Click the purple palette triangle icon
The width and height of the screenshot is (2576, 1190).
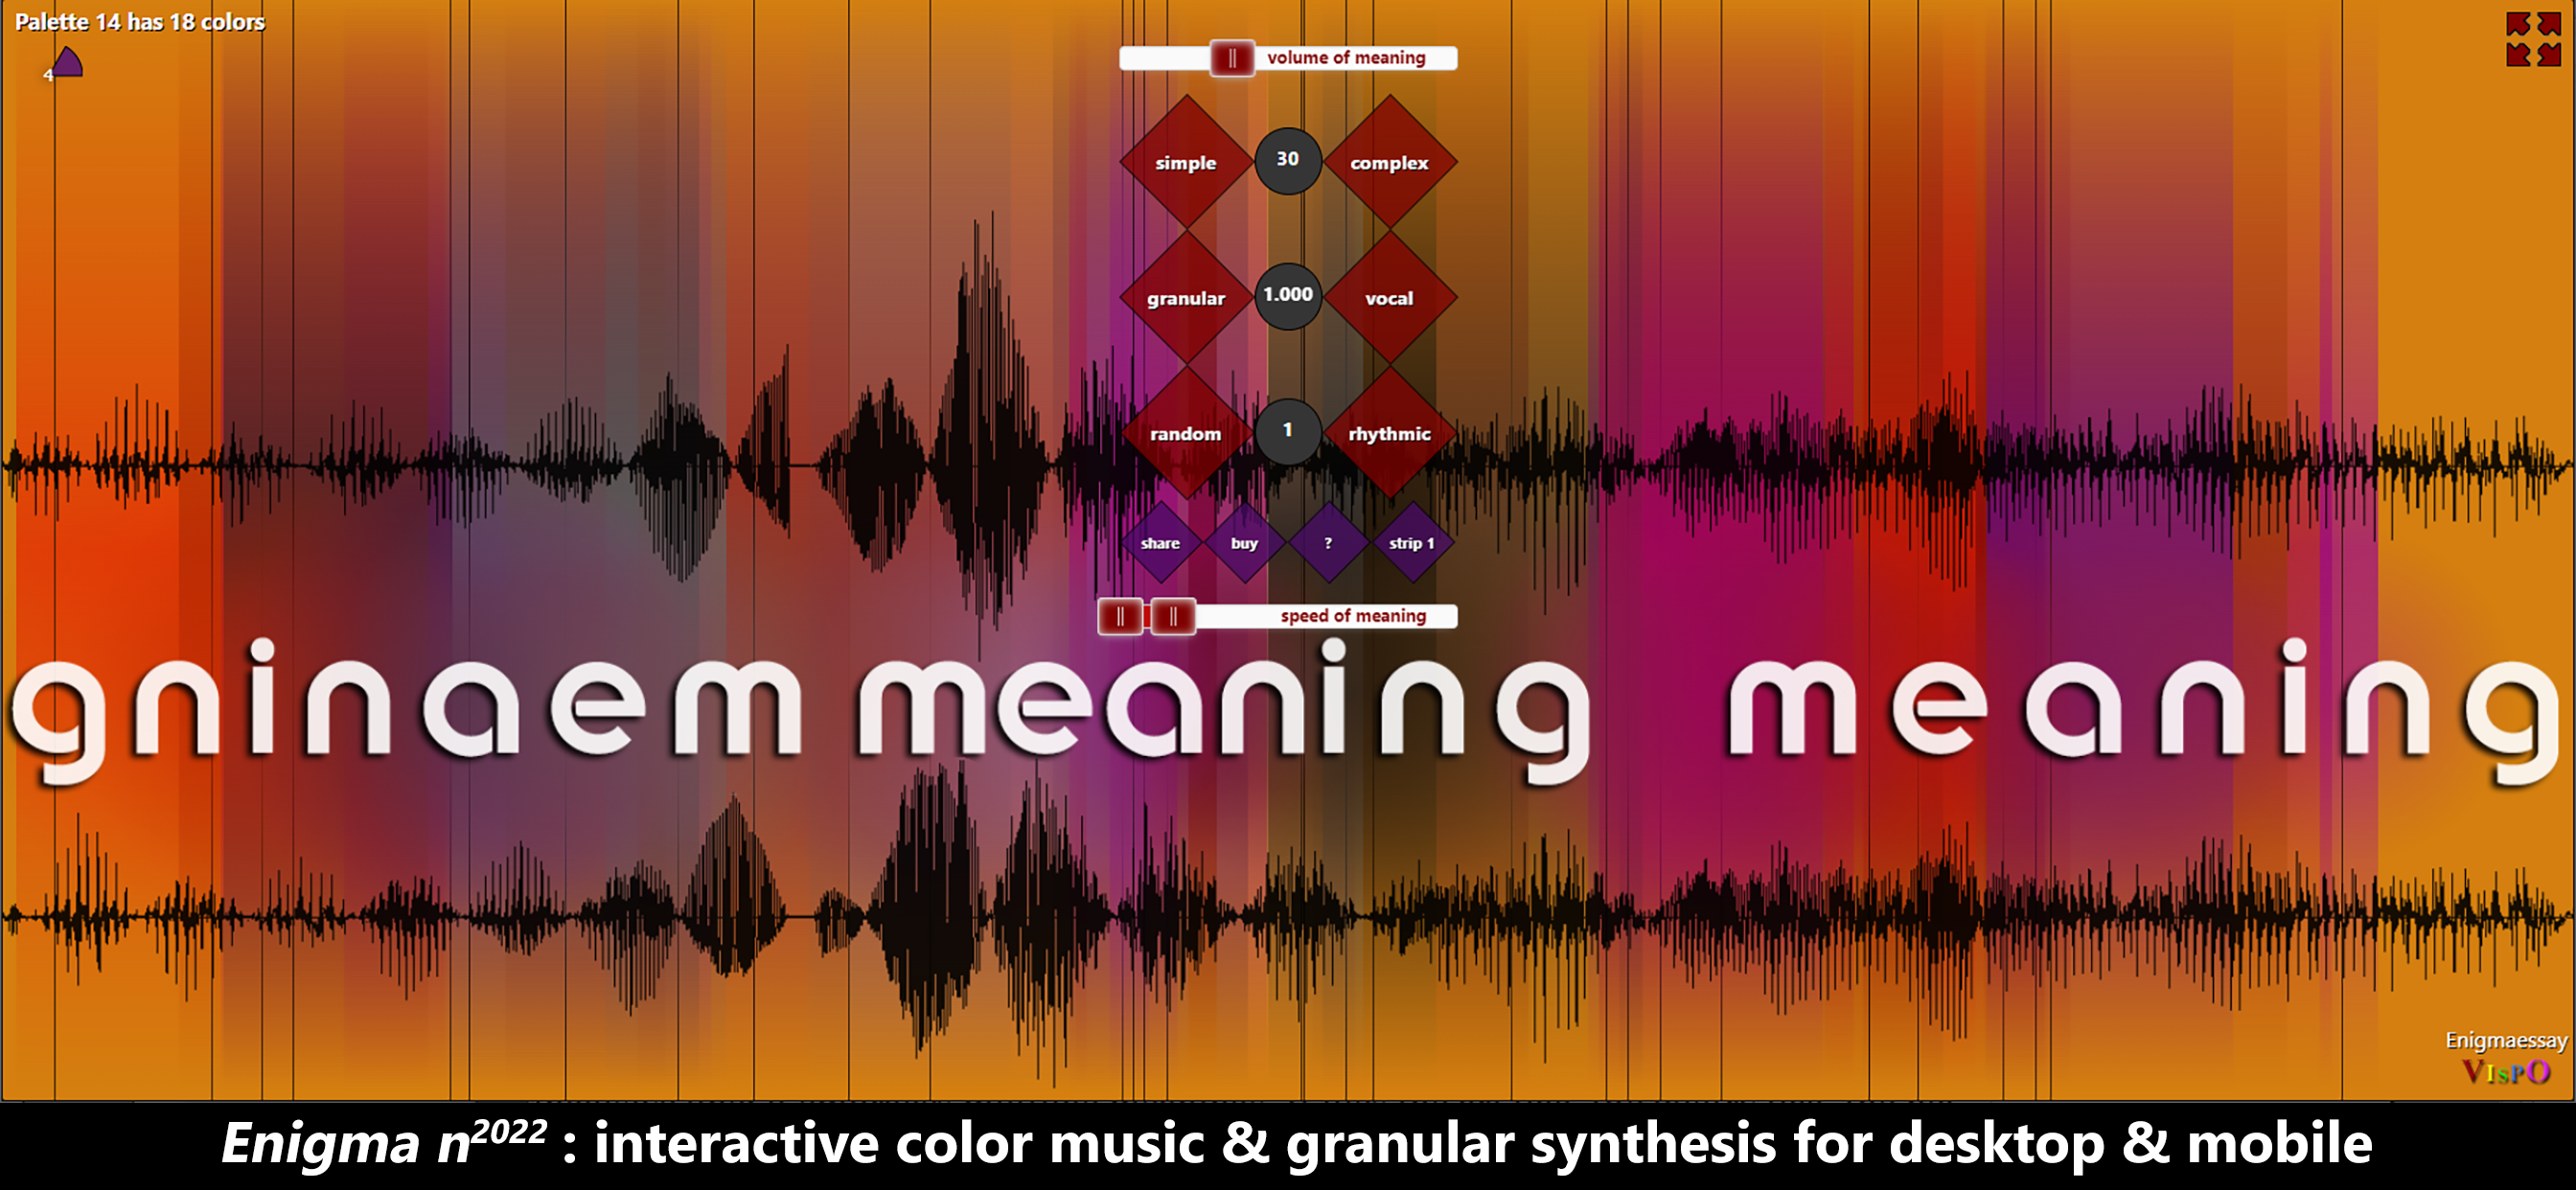(x=67, y=62)
